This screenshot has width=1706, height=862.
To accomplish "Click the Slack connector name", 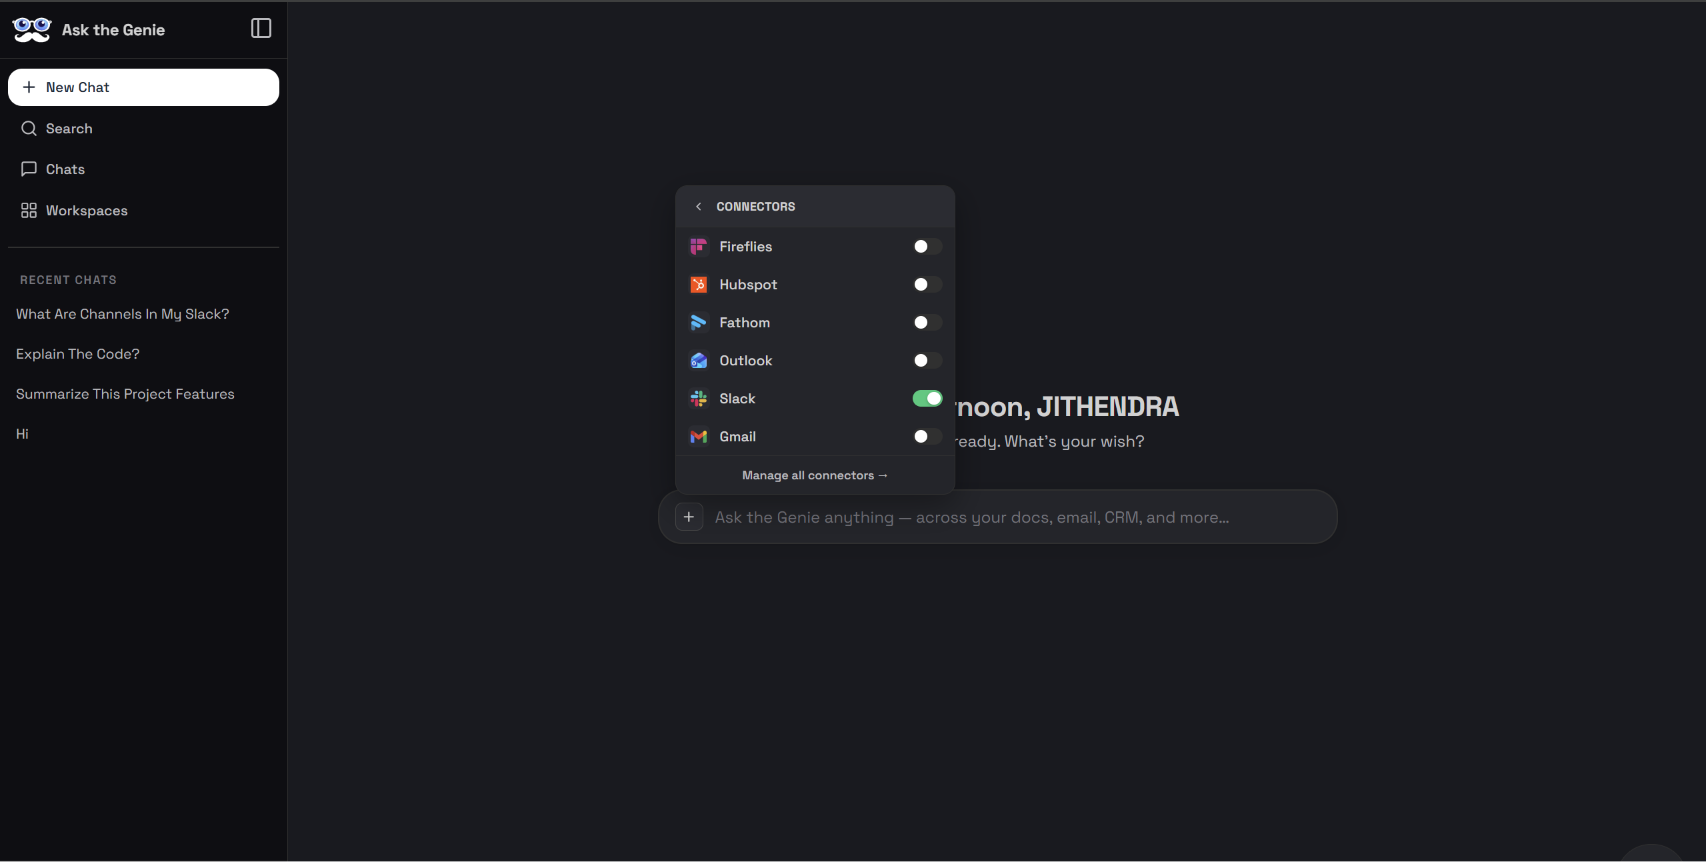I will (x=738, y=399).
